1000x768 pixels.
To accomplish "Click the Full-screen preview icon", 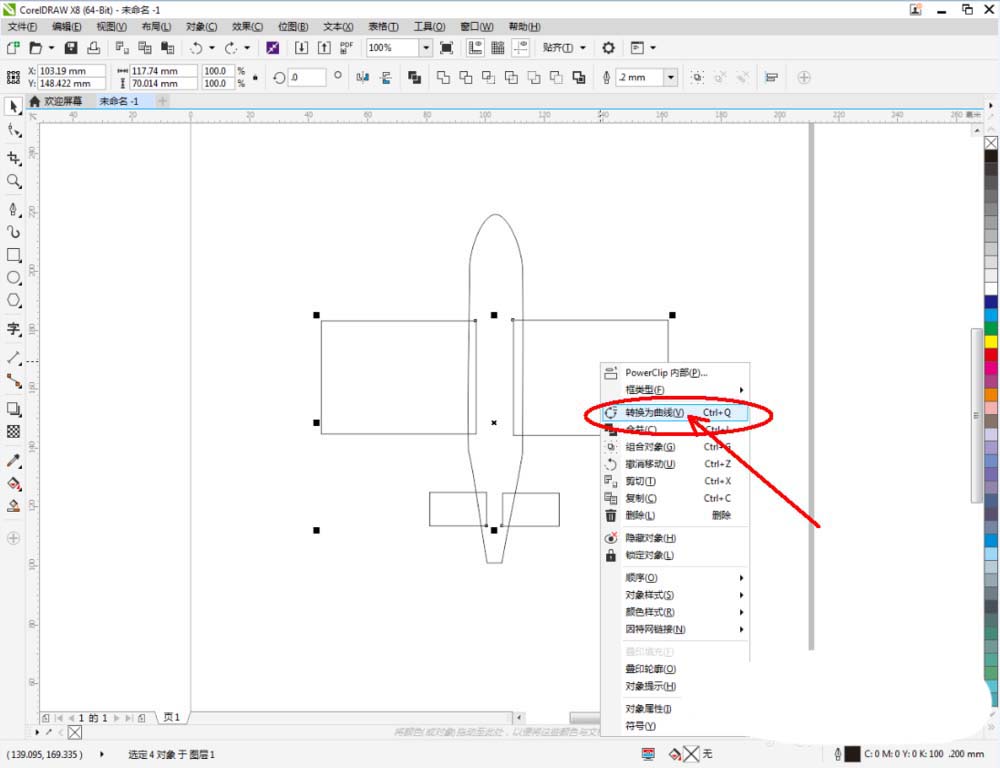I will (x=446, y=48).
